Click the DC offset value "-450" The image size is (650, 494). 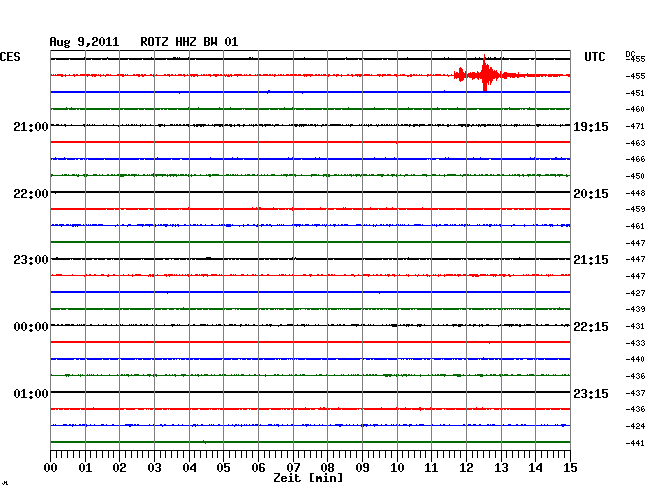(635, 176)
